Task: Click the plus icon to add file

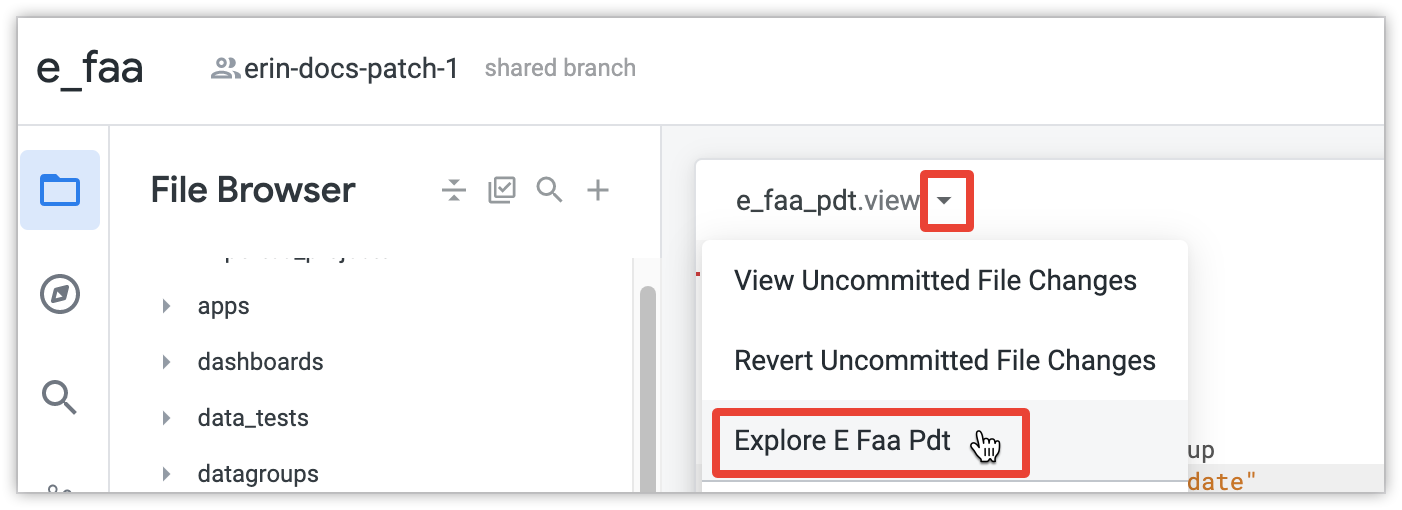Action: (597, 190)
